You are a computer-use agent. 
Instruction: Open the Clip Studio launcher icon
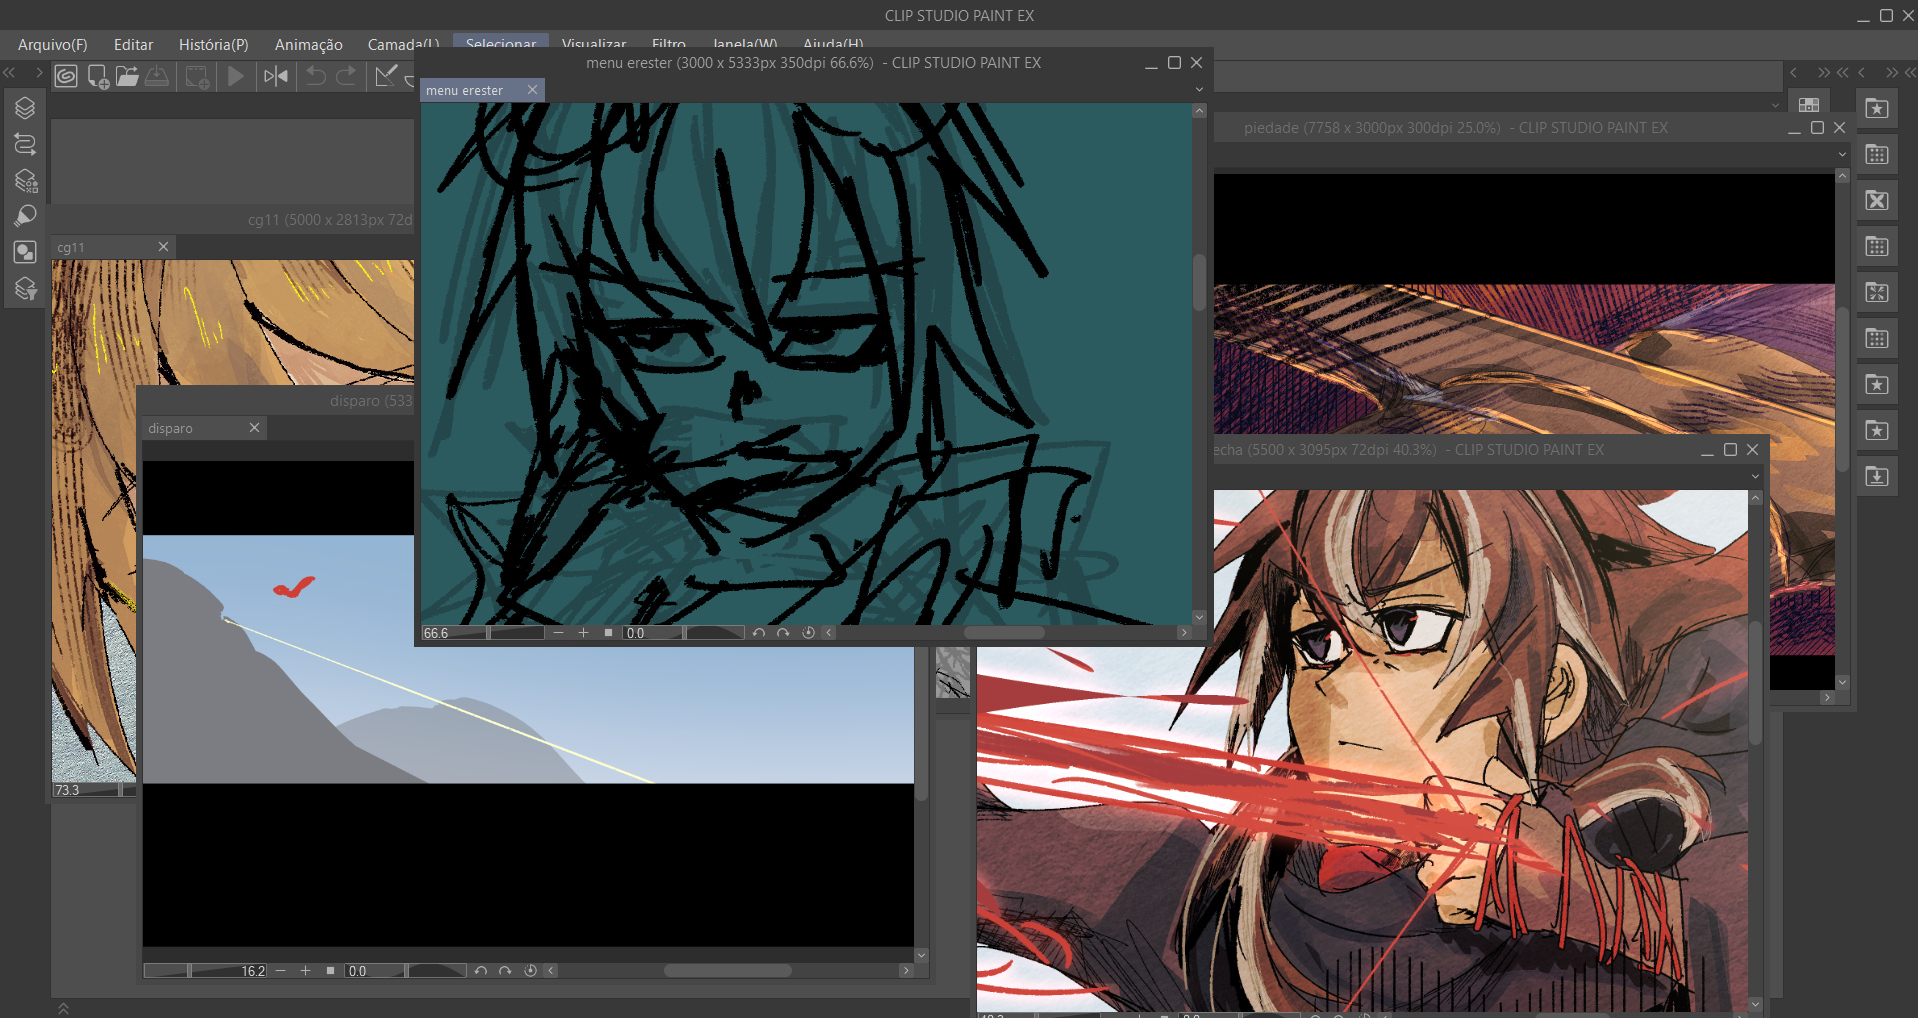[66, 76]
